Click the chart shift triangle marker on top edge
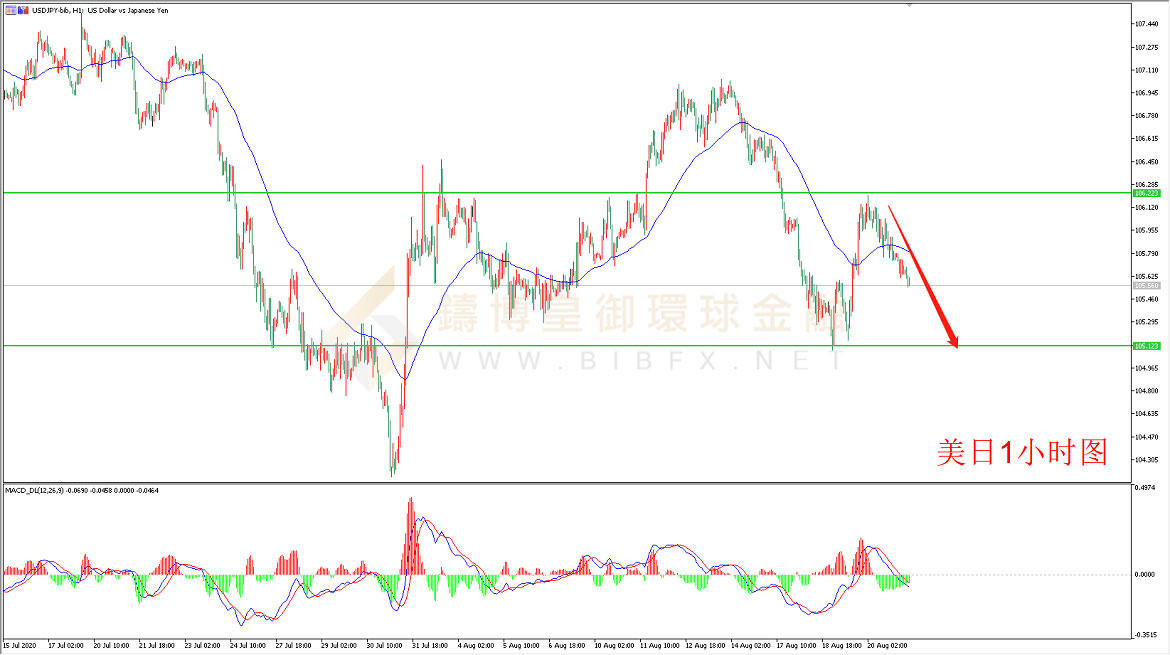Viewport: 1170px width, 655px height. [x=909, y=4]
